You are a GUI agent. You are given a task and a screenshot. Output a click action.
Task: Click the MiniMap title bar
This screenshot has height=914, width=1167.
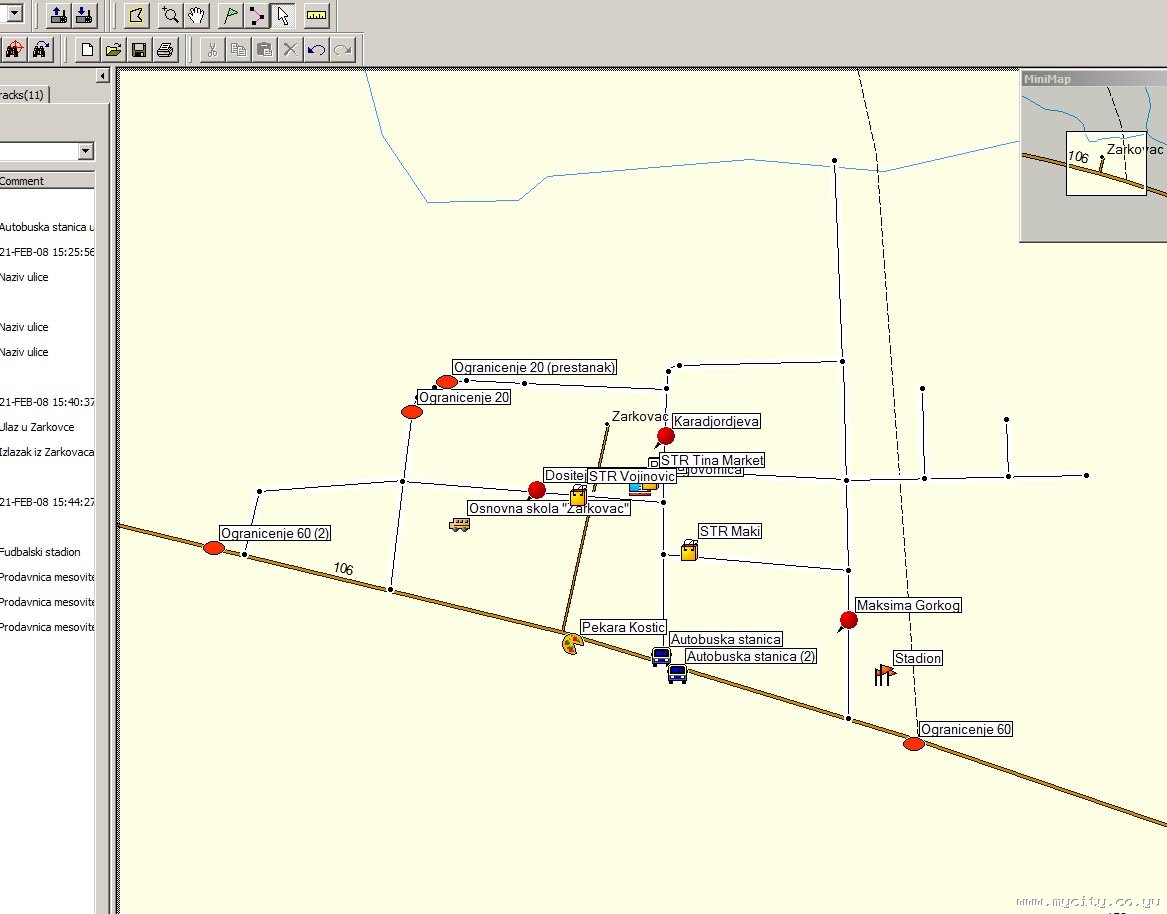pos(1095,79)
